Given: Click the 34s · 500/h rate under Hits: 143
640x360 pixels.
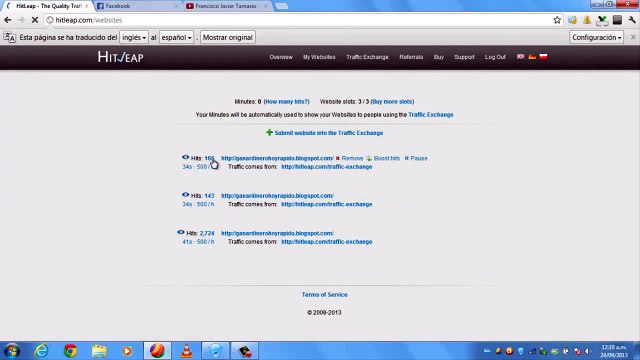Looking at the screenshot, I should (198, 204).
